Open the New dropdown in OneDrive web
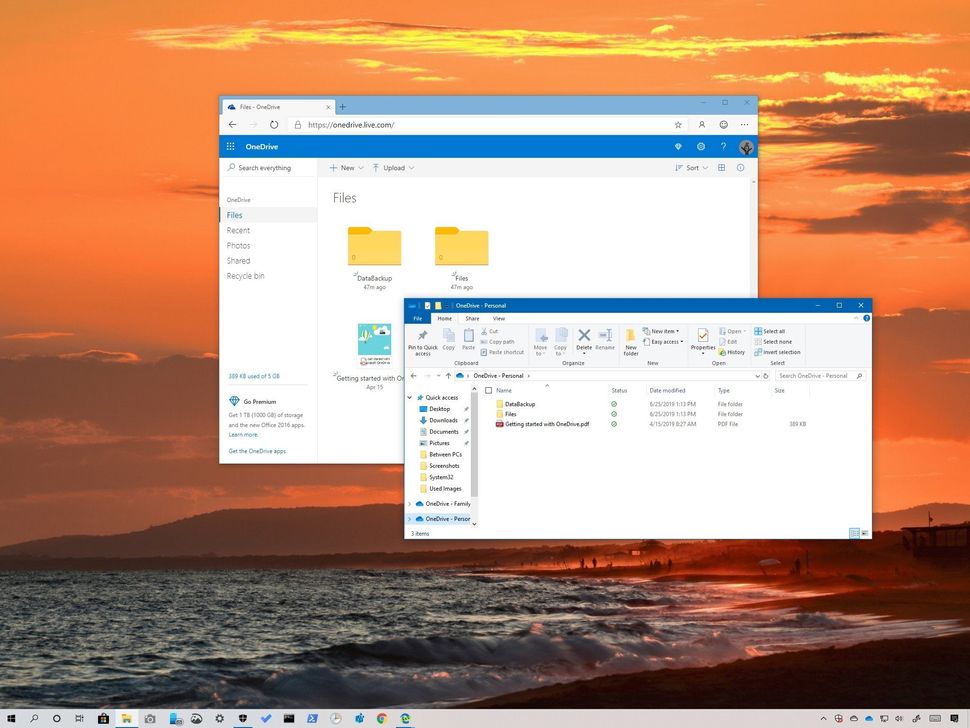 [x=345, y=167]
